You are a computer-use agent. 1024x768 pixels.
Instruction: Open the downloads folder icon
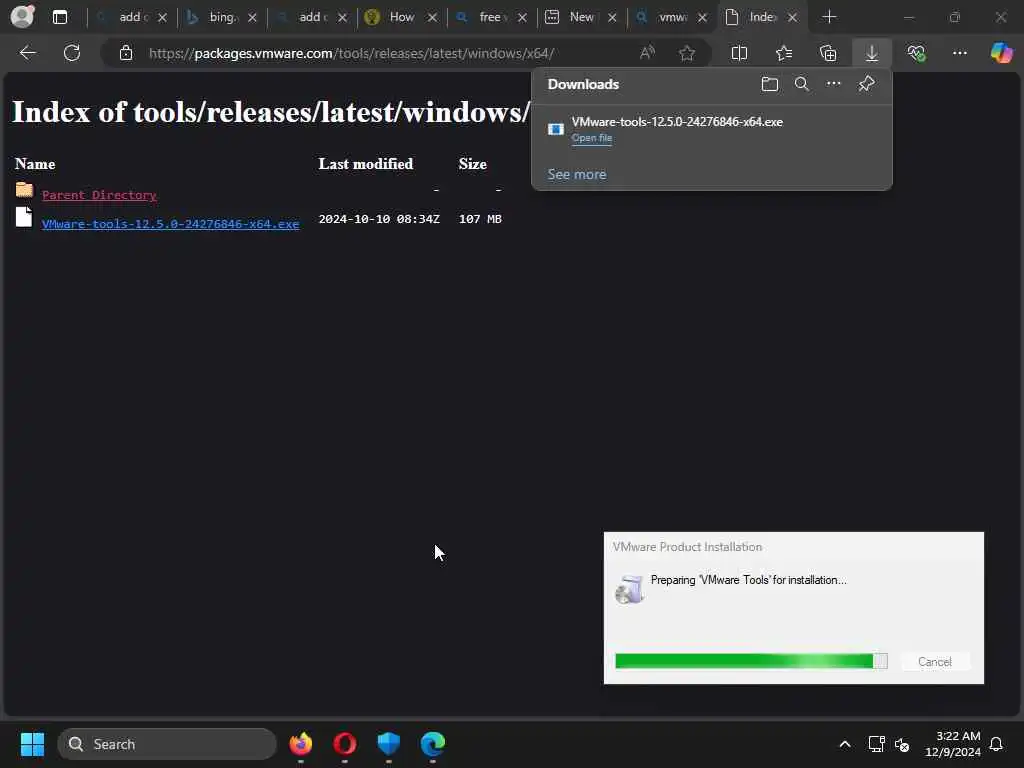(769, 84)
